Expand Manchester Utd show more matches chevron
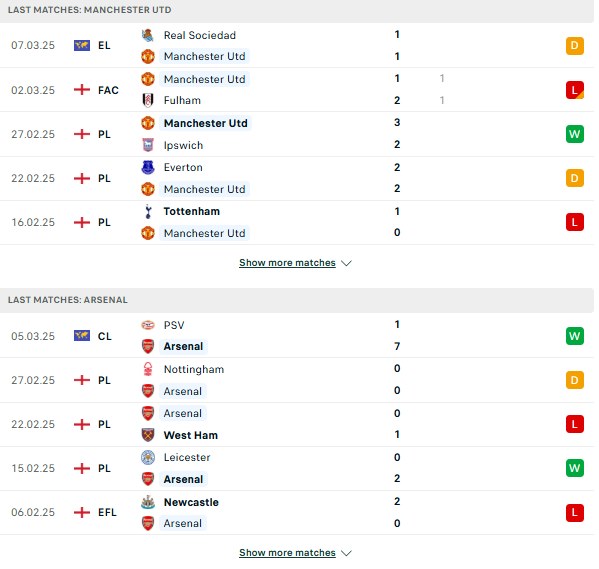 click(346, 263)
